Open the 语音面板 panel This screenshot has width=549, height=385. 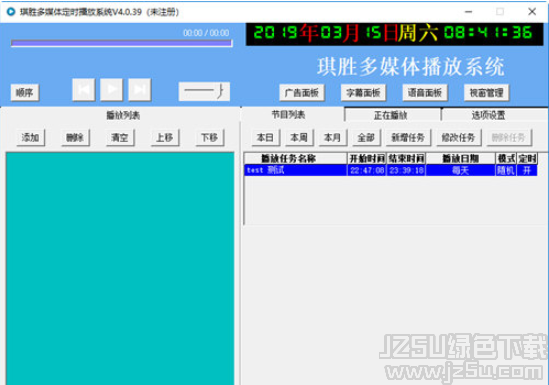coord(425,93)
